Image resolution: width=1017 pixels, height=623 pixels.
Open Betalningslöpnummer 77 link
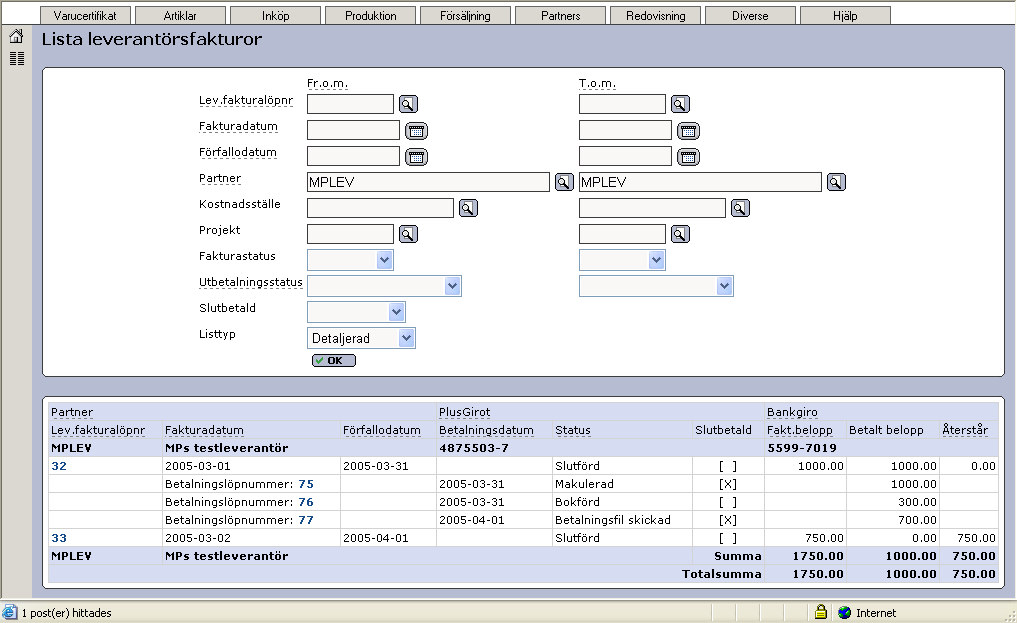pyautogui.click(x=306, y=520)
